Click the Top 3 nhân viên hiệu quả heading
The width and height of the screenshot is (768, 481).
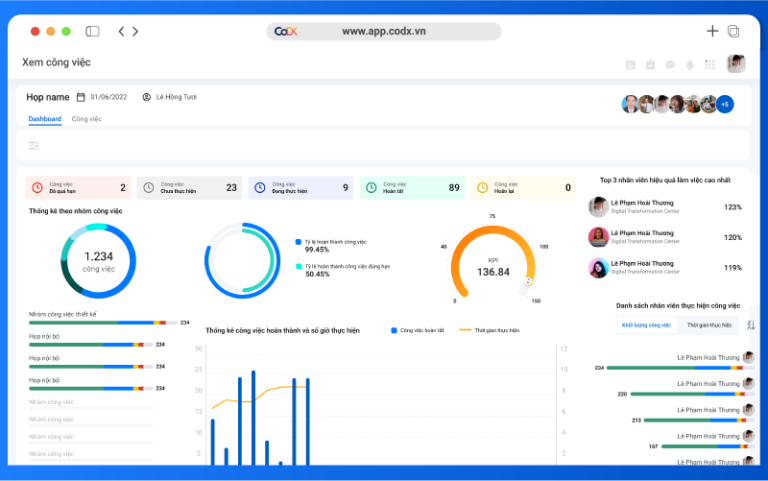pyautogui.click(x=665, y=180)
